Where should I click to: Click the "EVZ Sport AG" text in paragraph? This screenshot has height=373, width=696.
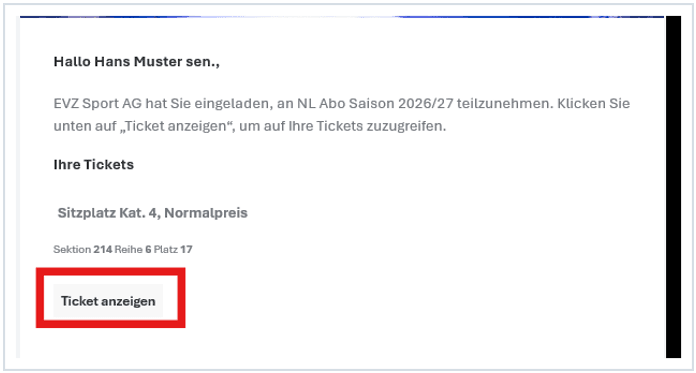pos(93,104)
